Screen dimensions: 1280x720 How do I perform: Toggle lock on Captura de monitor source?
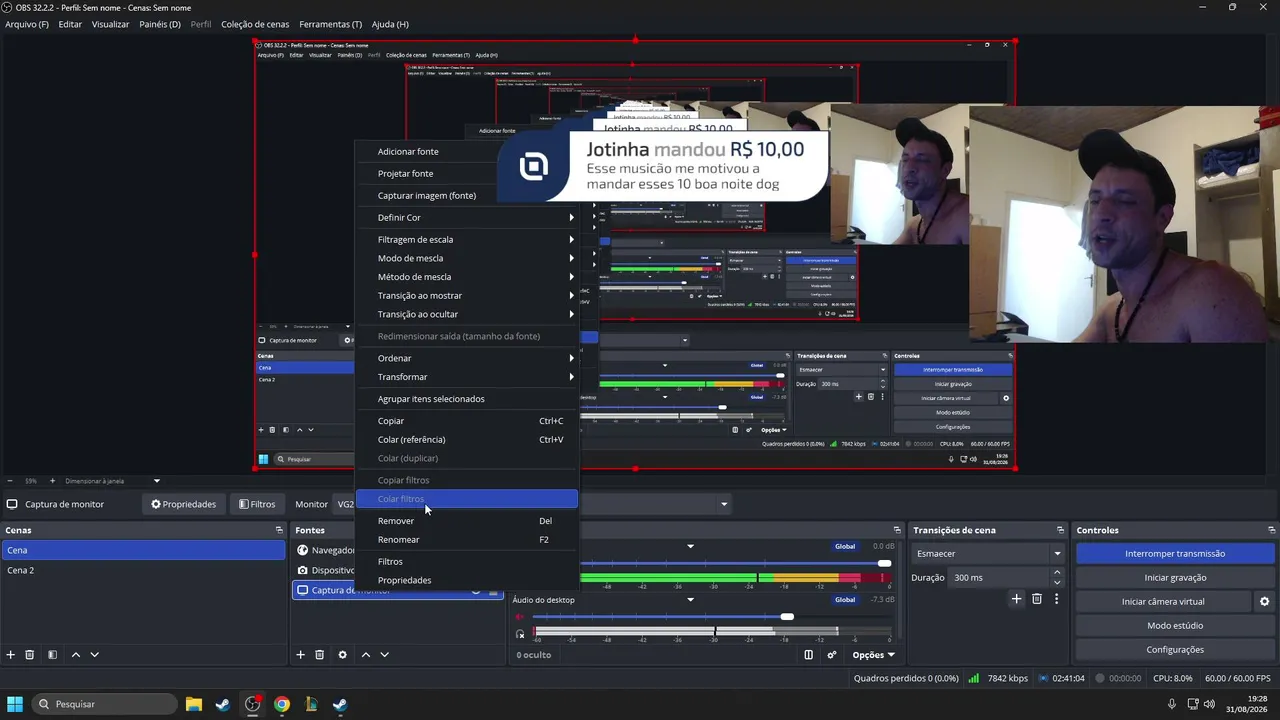tap(493, 591)
